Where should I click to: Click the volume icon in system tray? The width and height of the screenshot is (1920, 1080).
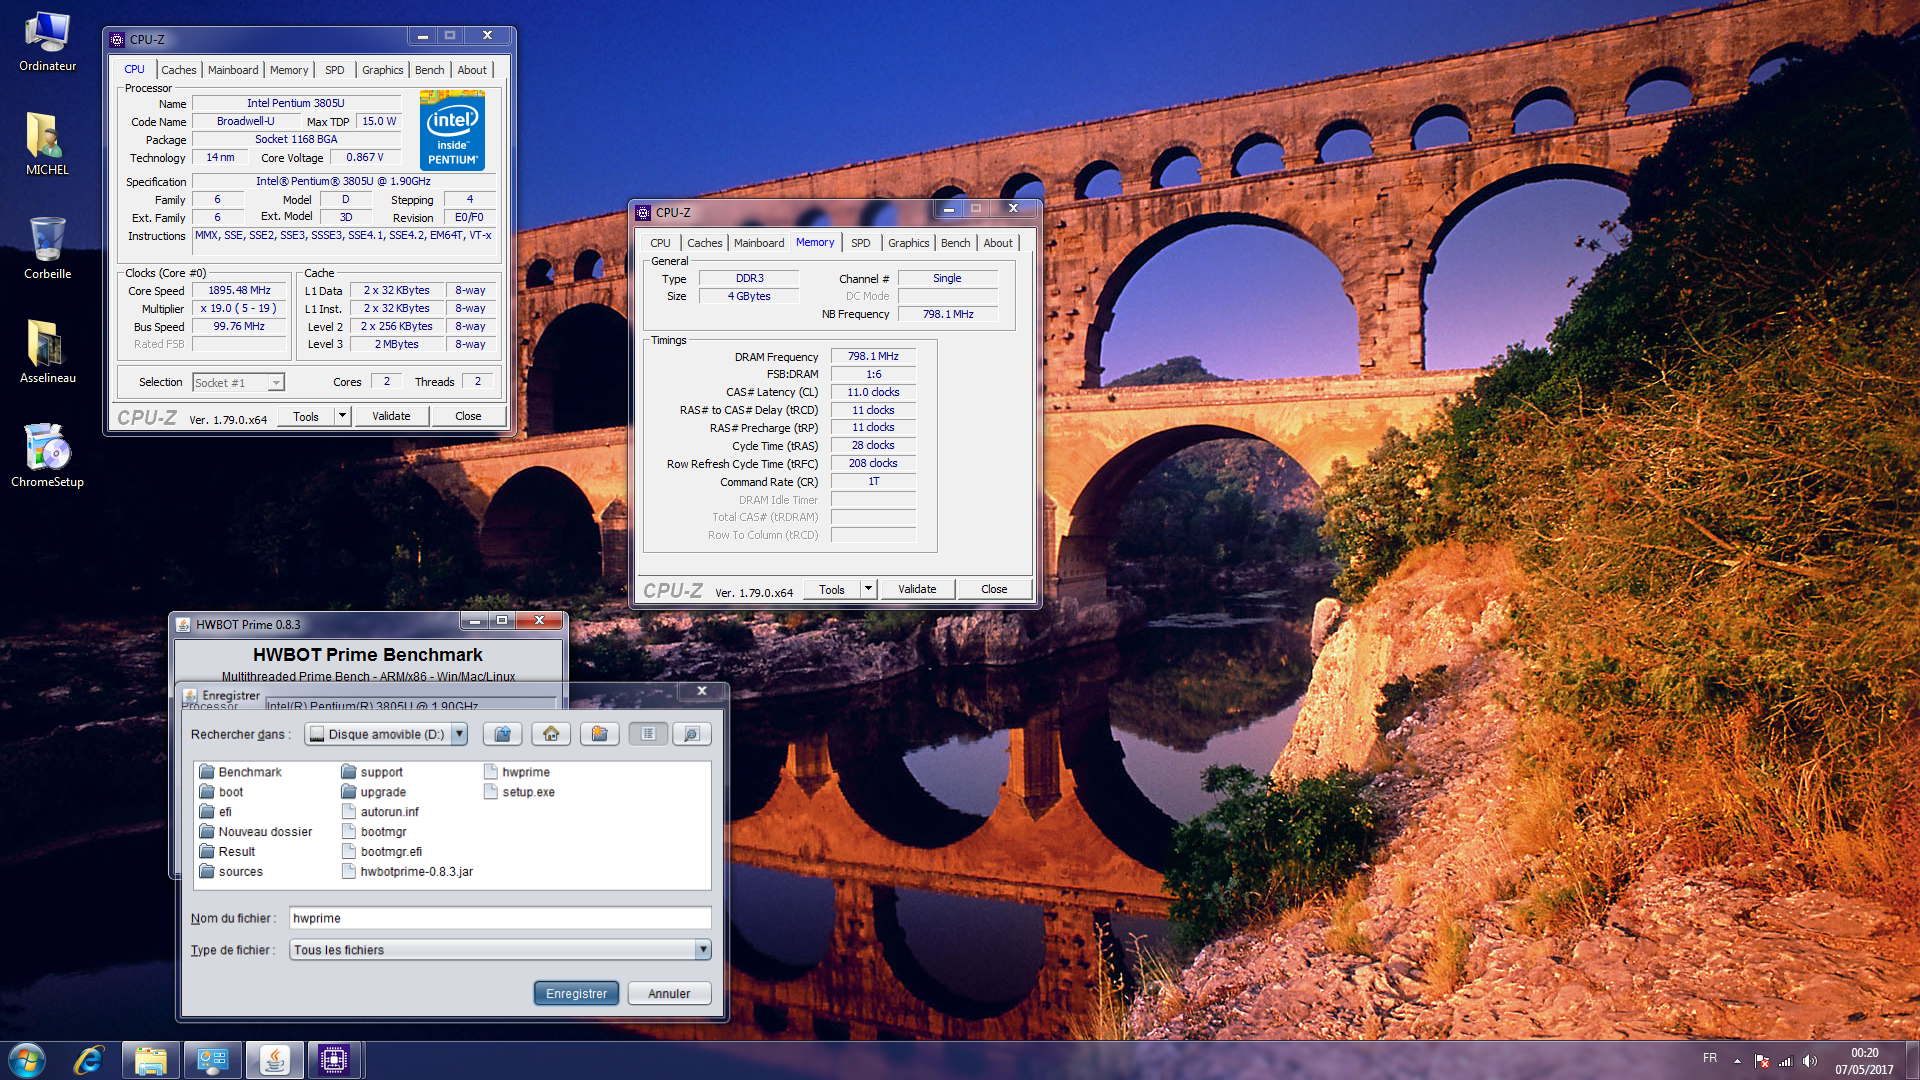click(x=1809, y=1061)
